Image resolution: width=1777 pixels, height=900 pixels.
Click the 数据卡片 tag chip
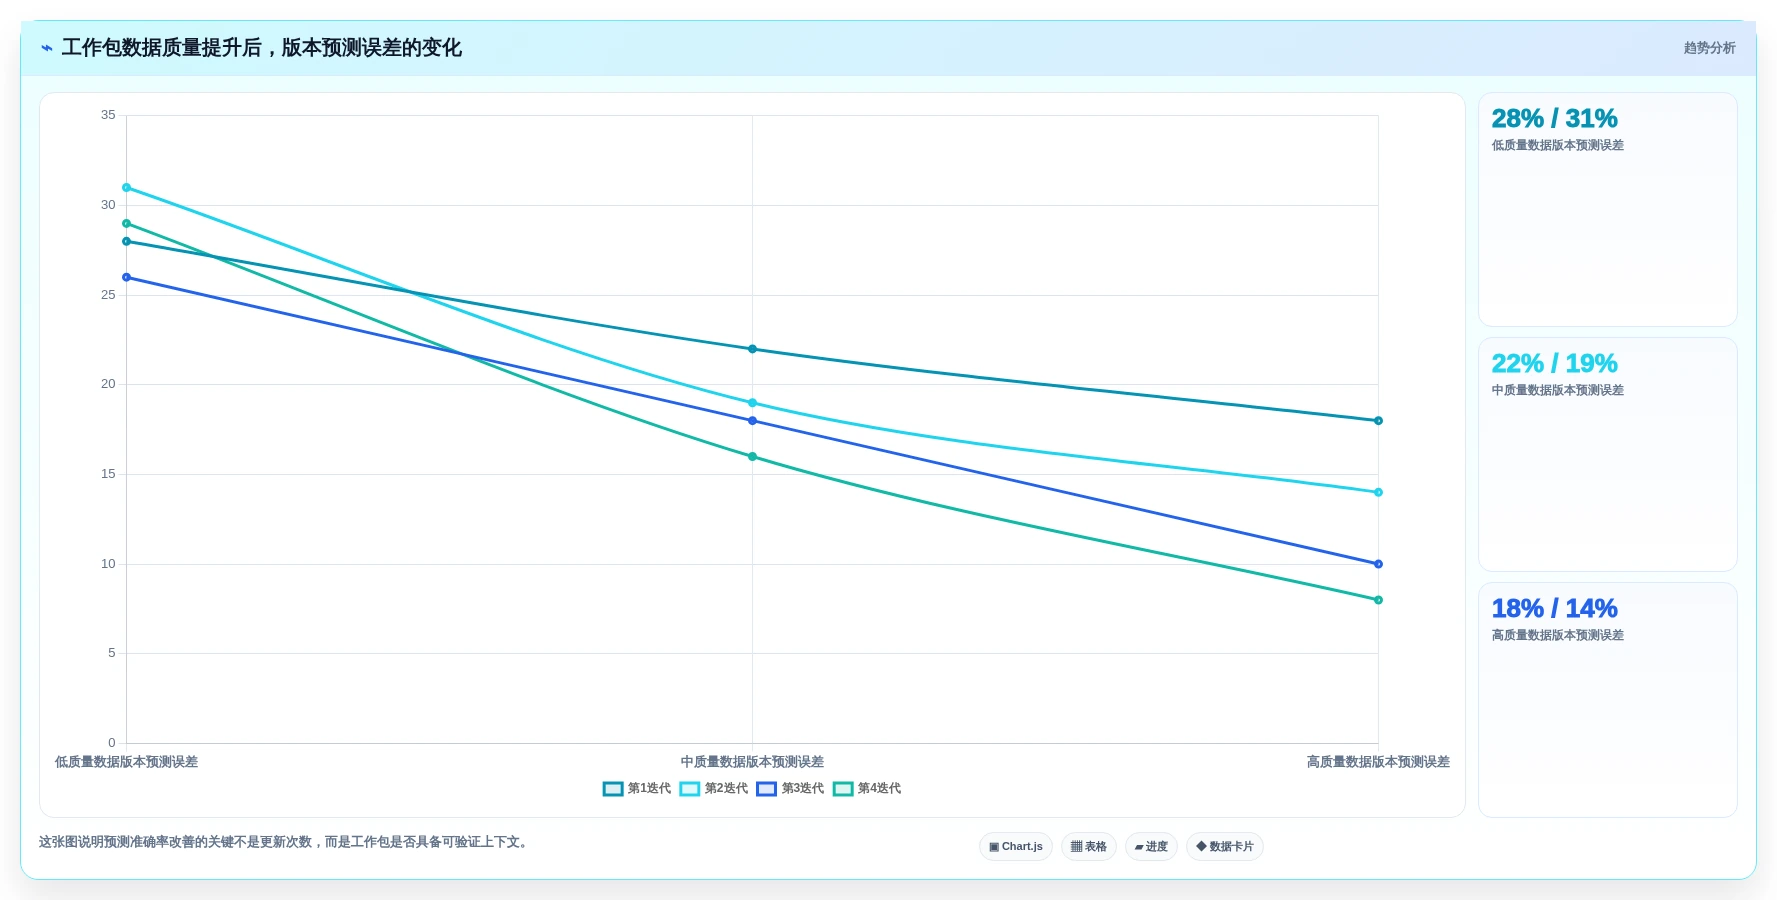1225,847
